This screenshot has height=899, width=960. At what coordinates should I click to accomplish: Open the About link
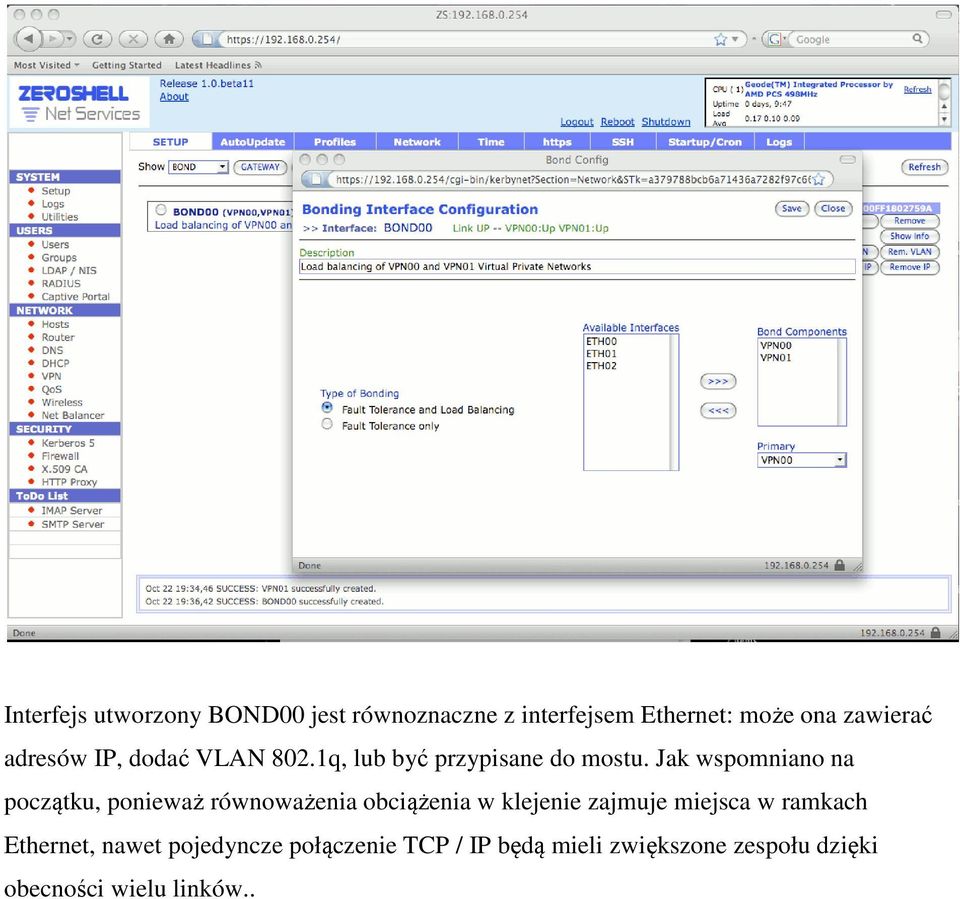pos(174,97)
